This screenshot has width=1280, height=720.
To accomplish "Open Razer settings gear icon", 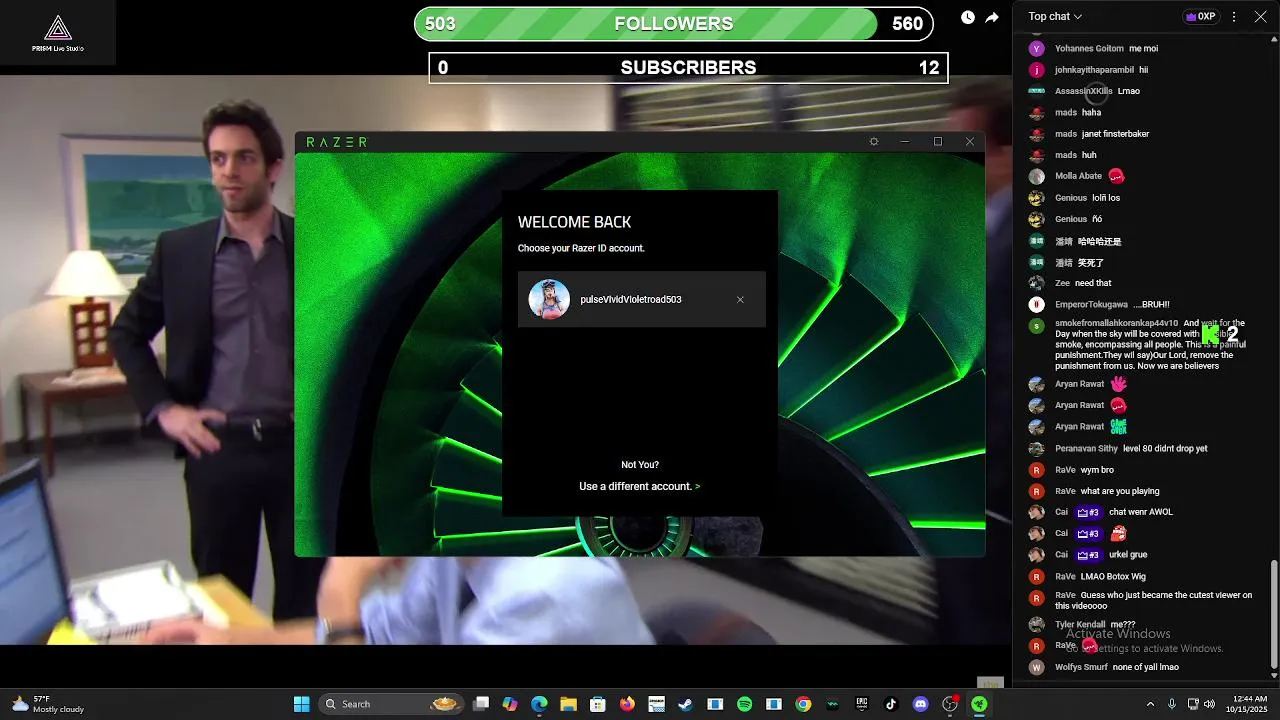I will (874, 142).
